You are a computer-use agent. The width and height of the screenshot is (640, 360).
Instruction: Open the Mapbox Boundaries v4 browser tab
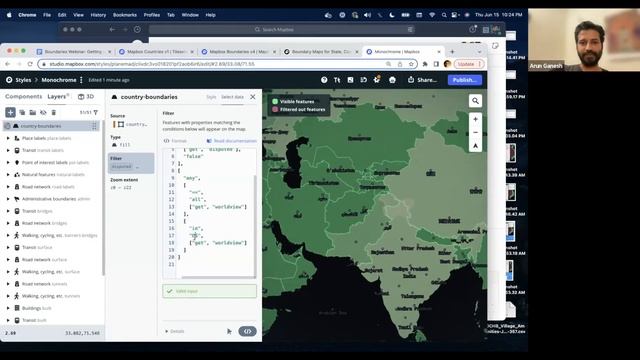tap(238, 52)
